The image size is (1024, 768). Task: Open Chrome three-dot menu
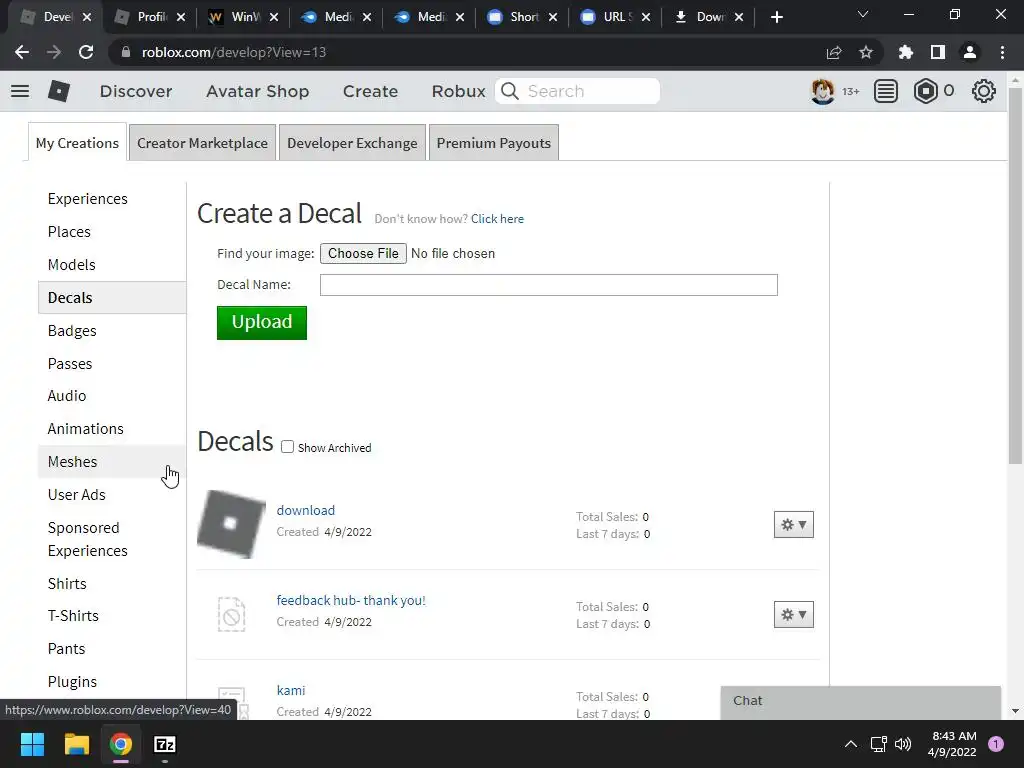click(x=1002, y=52)
